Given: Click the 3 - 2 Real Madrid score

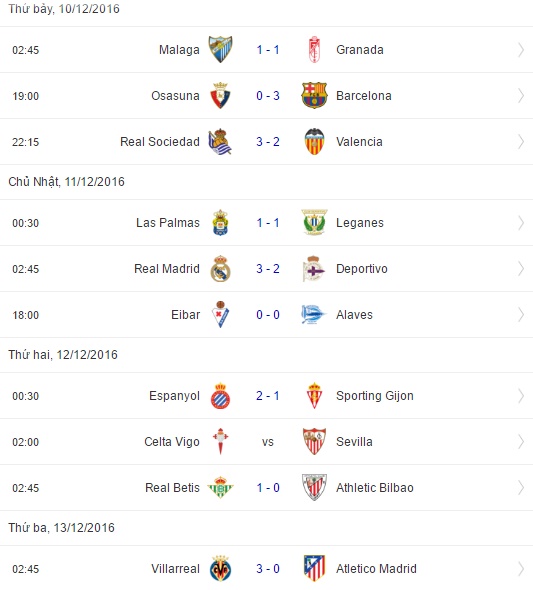Looking at the screenshot, I should point(268,269).
